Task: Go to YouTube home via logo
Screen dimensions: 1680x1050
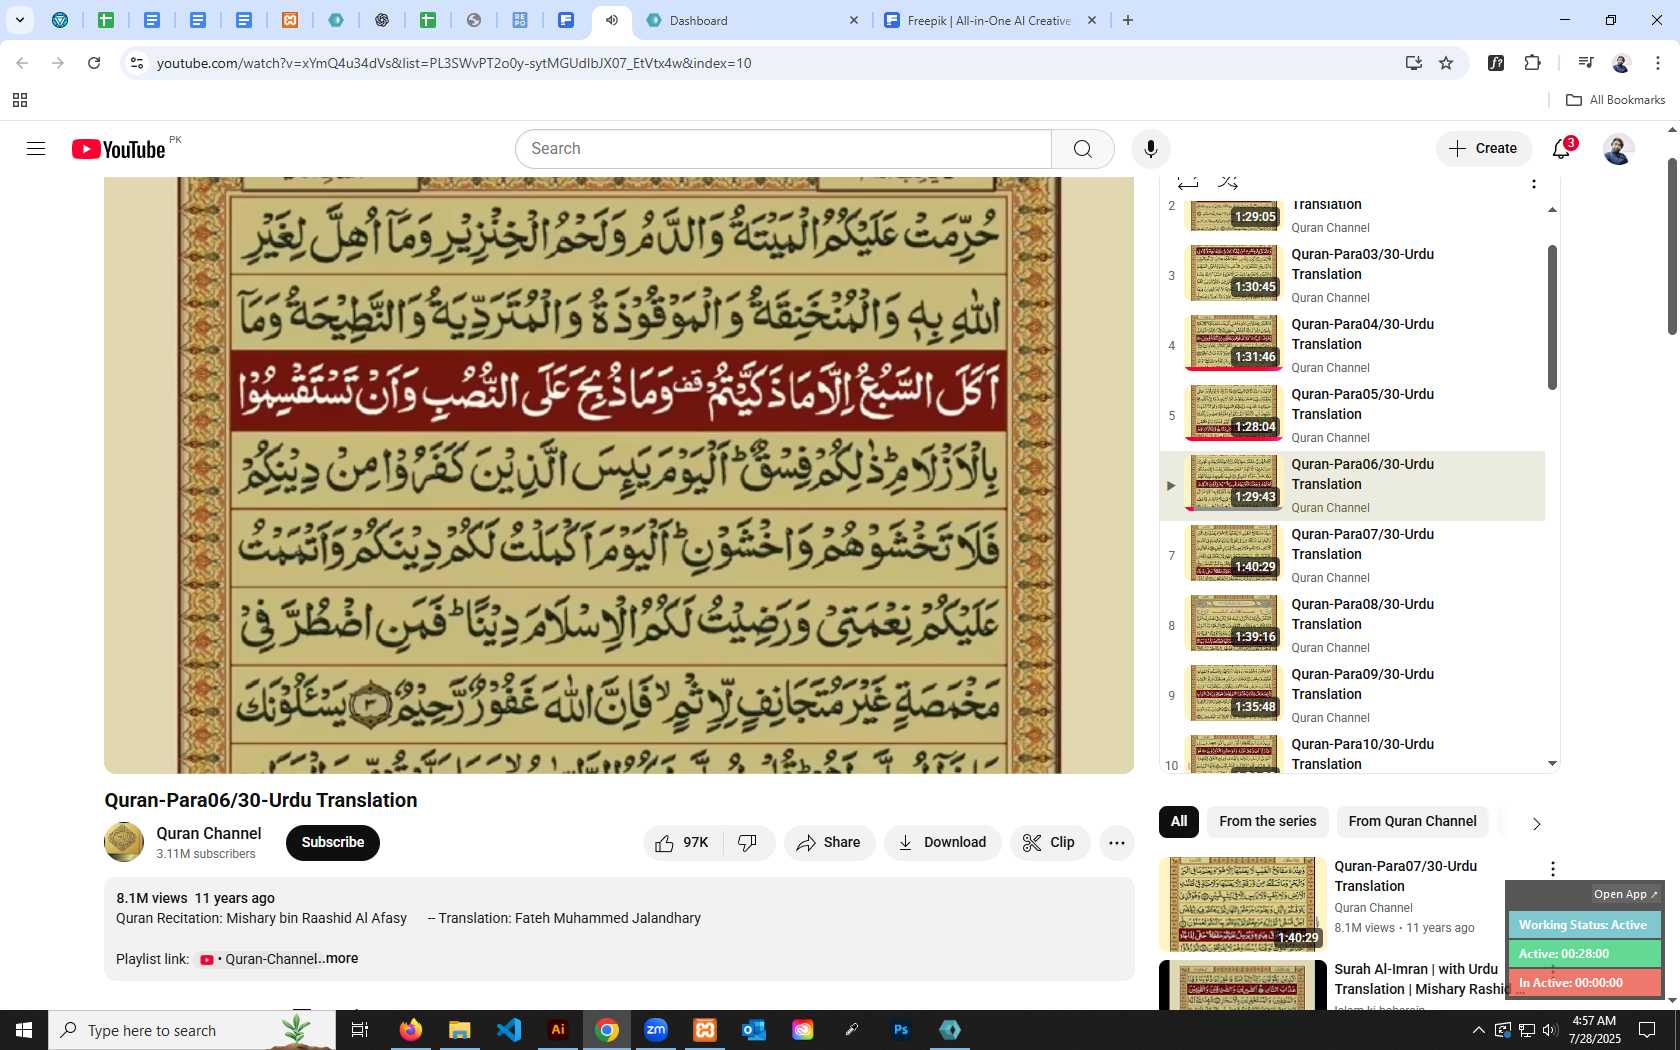Action: point(118,149)
